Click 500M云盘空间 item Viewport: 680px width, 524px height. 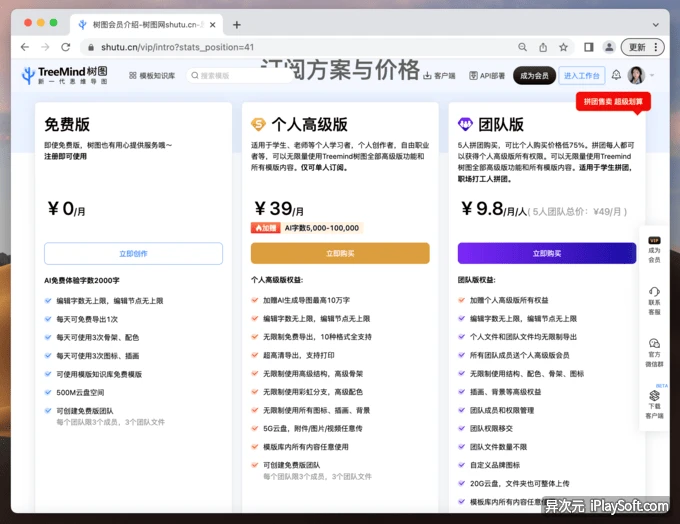point(80,393)
